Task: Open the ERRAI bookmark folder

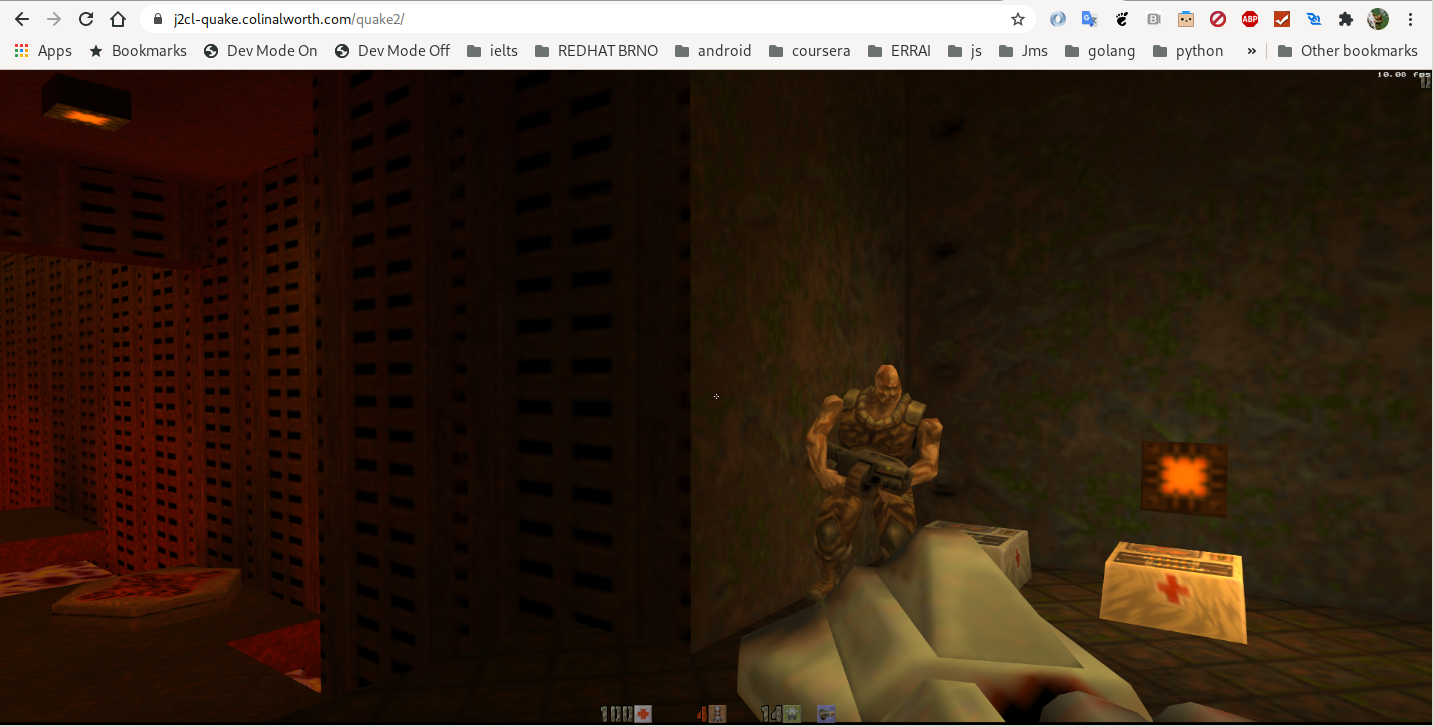Action: click(x=899, y=51)
